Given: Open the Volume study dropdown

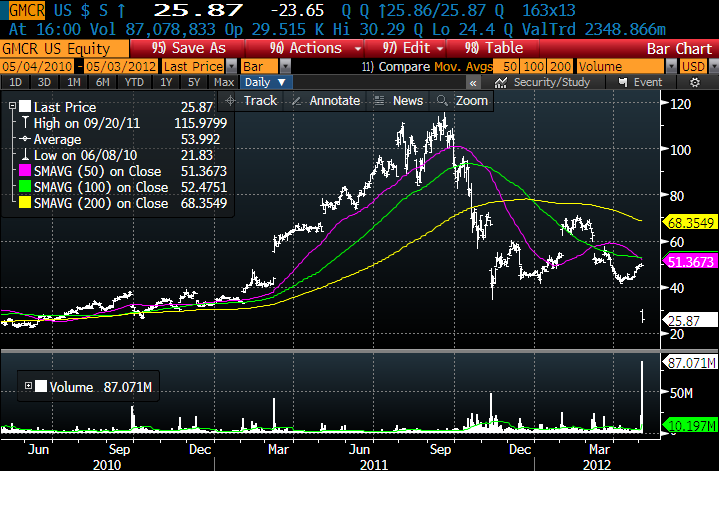Looking at the screenshot, I should tap(671, 66).
